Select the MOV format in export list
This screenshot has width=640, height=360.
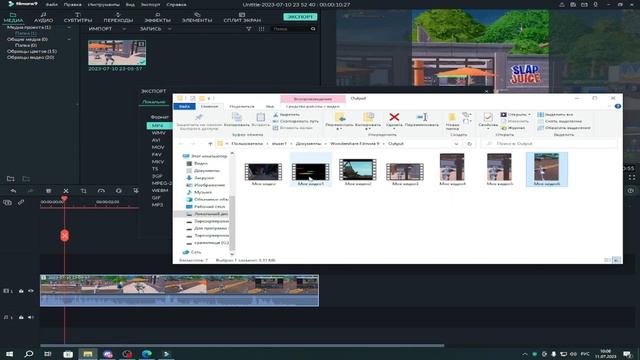(x=158, y=147)
